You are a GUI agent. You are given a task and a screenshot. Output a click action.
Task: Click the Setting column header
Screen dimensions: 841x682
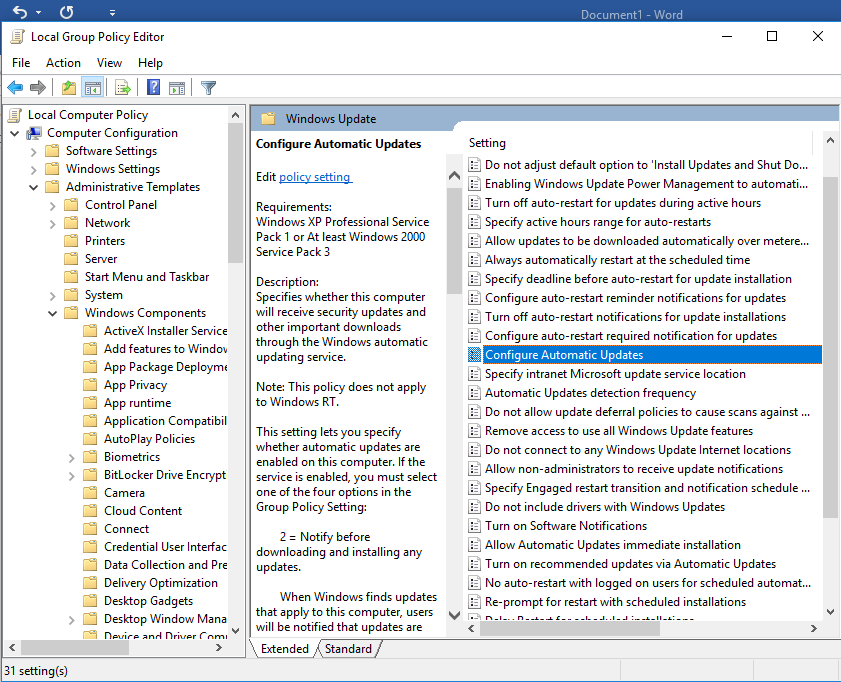[x=487, y=143]
